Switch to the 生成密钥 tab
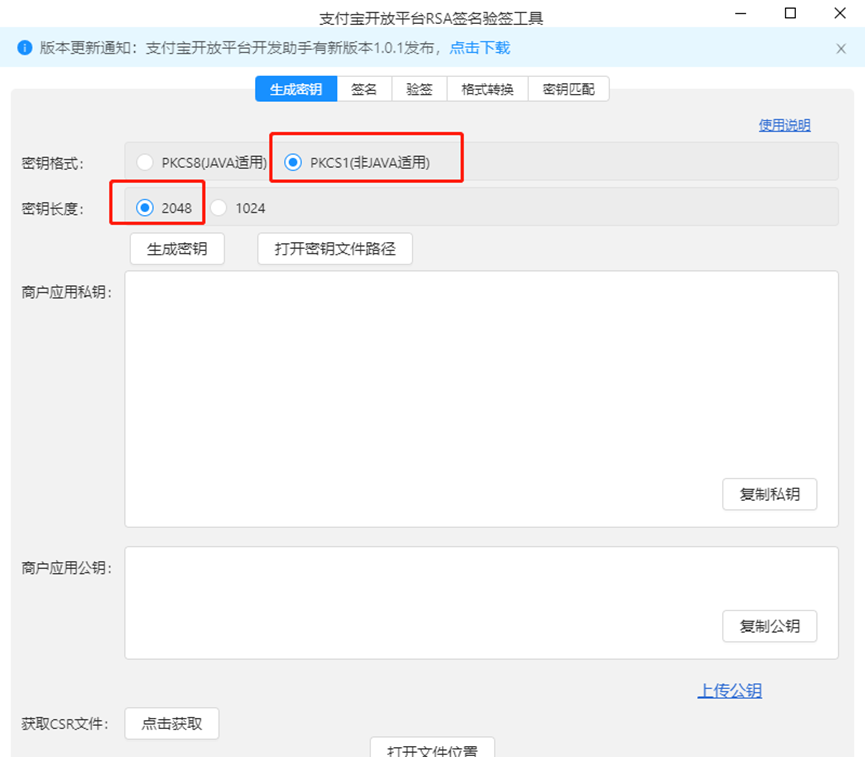Screen dimensions: 865x757 [296, 89]
